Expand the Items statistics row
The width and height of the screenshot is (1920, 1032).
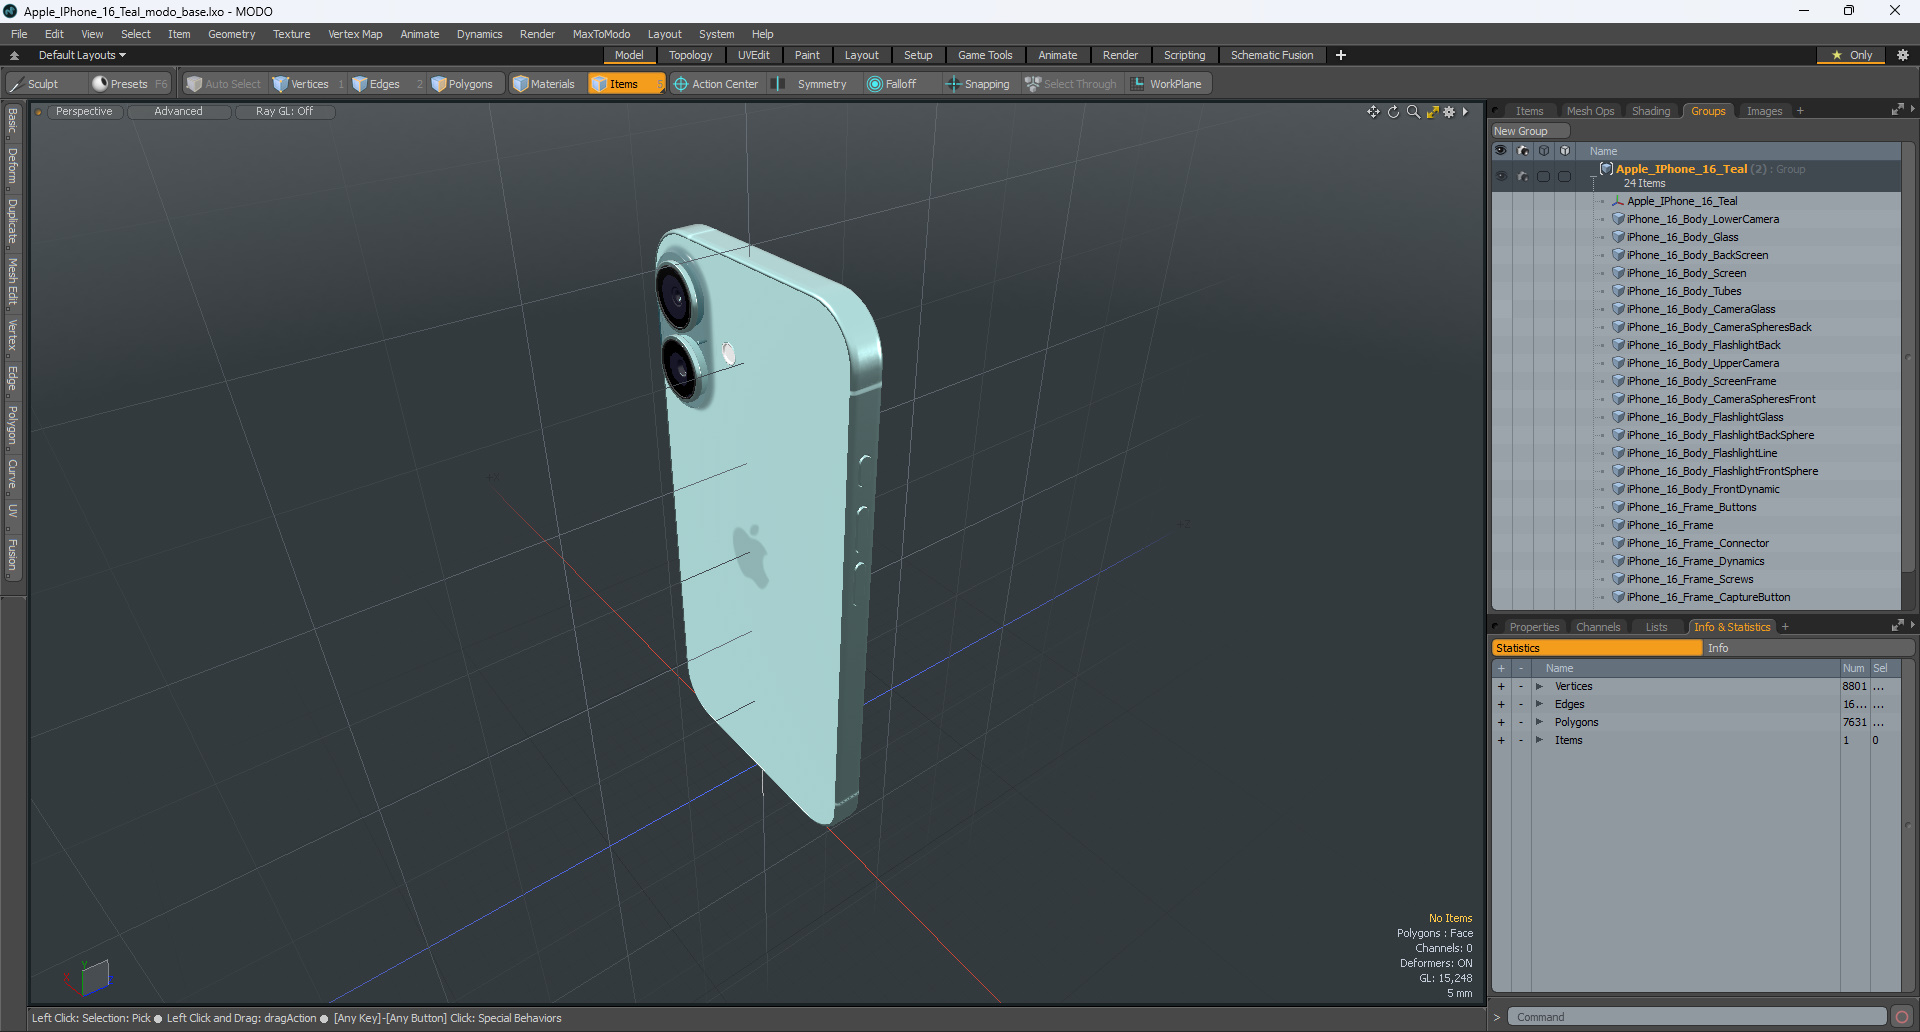(x=1539, y=740)
